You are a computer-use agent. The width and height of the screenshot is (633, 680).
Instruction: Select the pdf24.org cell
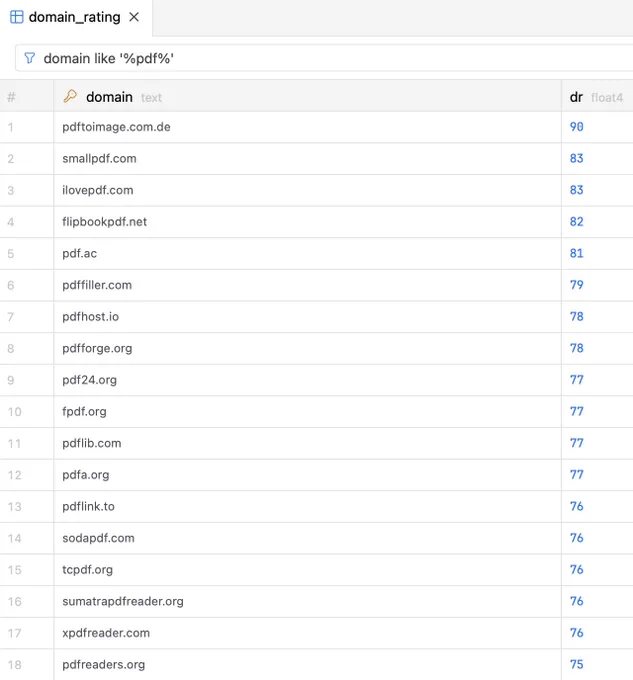pos(307,380)
